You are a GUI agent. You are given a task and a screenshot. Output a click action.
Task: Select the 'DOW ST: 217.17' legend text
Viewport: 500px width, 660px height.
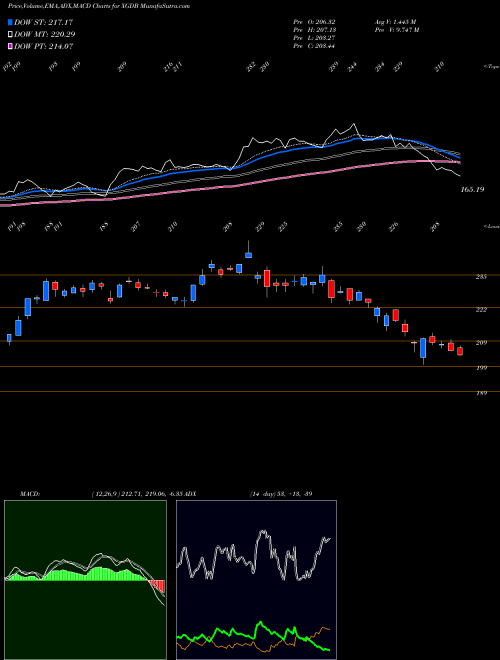tap(43, 22)
